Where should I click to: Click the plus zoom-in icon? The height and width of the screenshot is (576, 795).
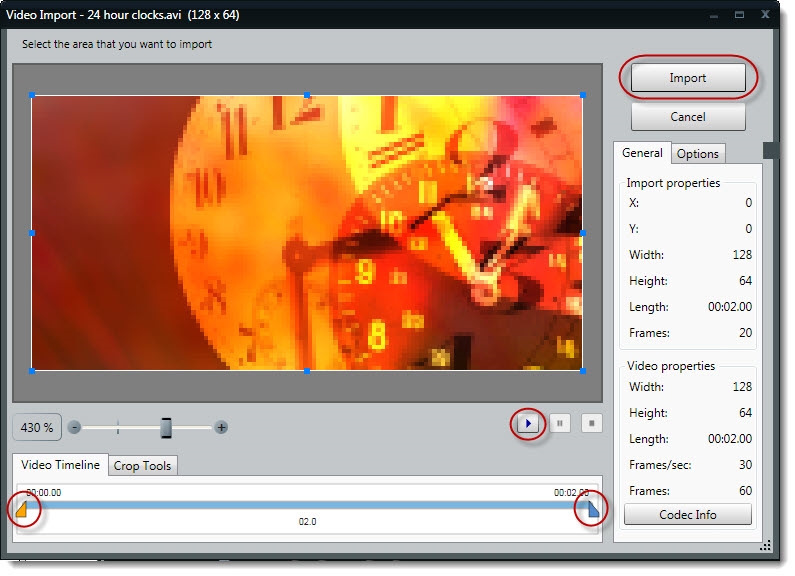point(221,427)
